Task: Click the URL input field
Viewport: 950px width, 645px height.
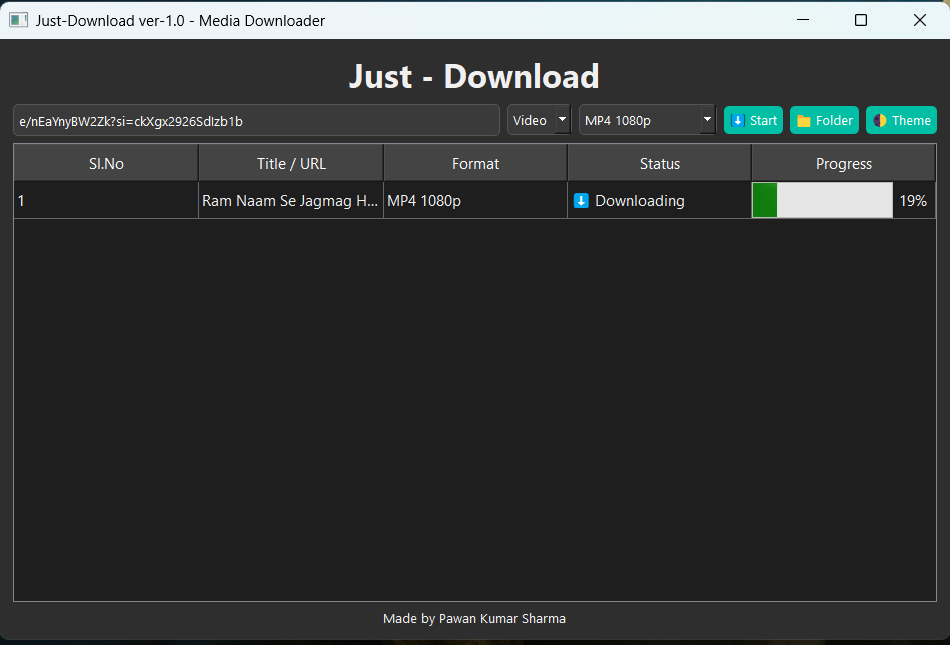Action: point(255,120)
